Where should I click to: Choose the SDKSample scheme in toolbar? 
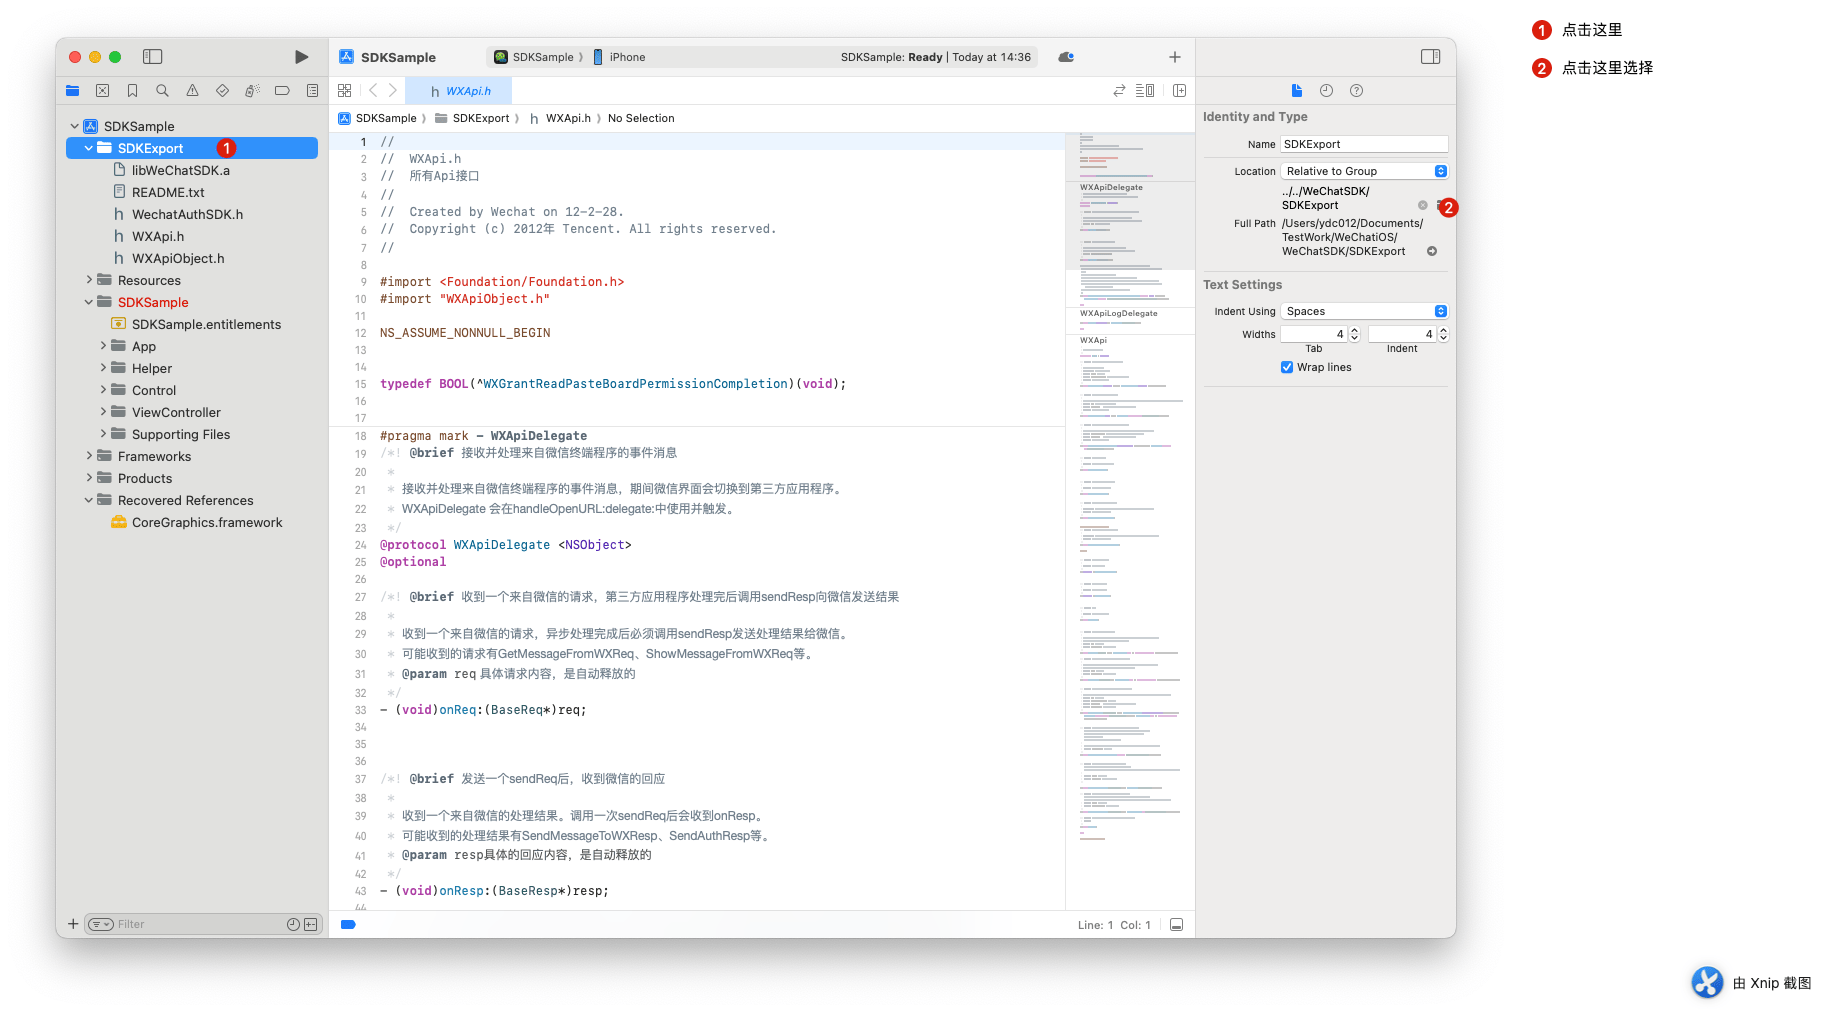[x=535, y=57]
